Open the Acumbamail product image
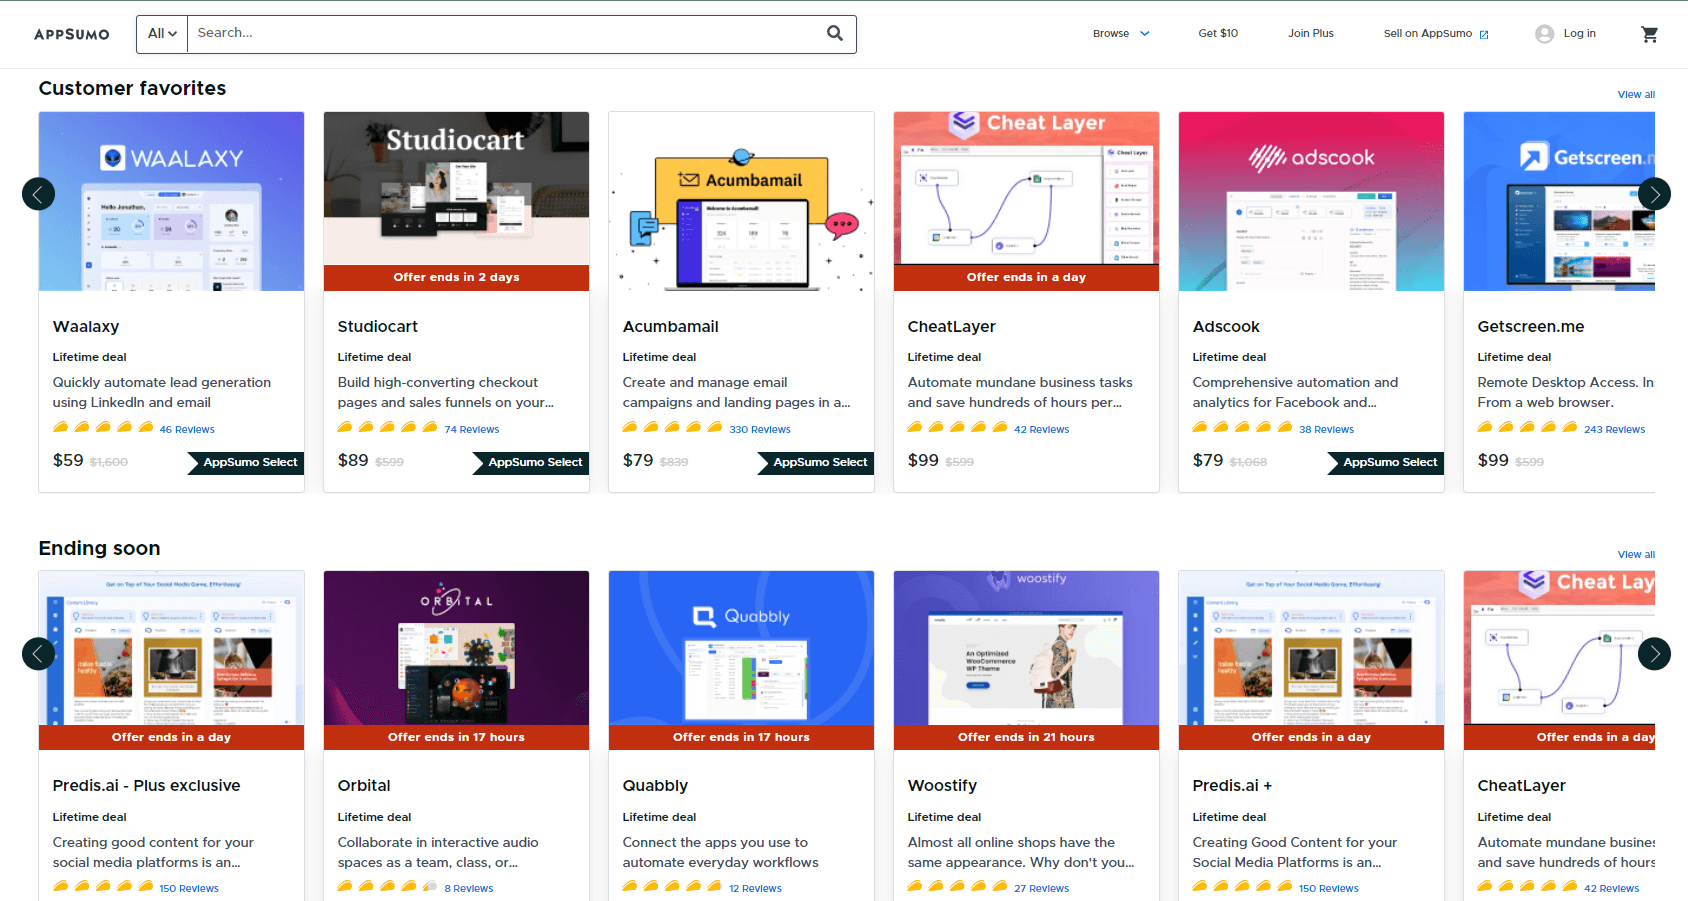1688x901 pixels. pos(741,201)
